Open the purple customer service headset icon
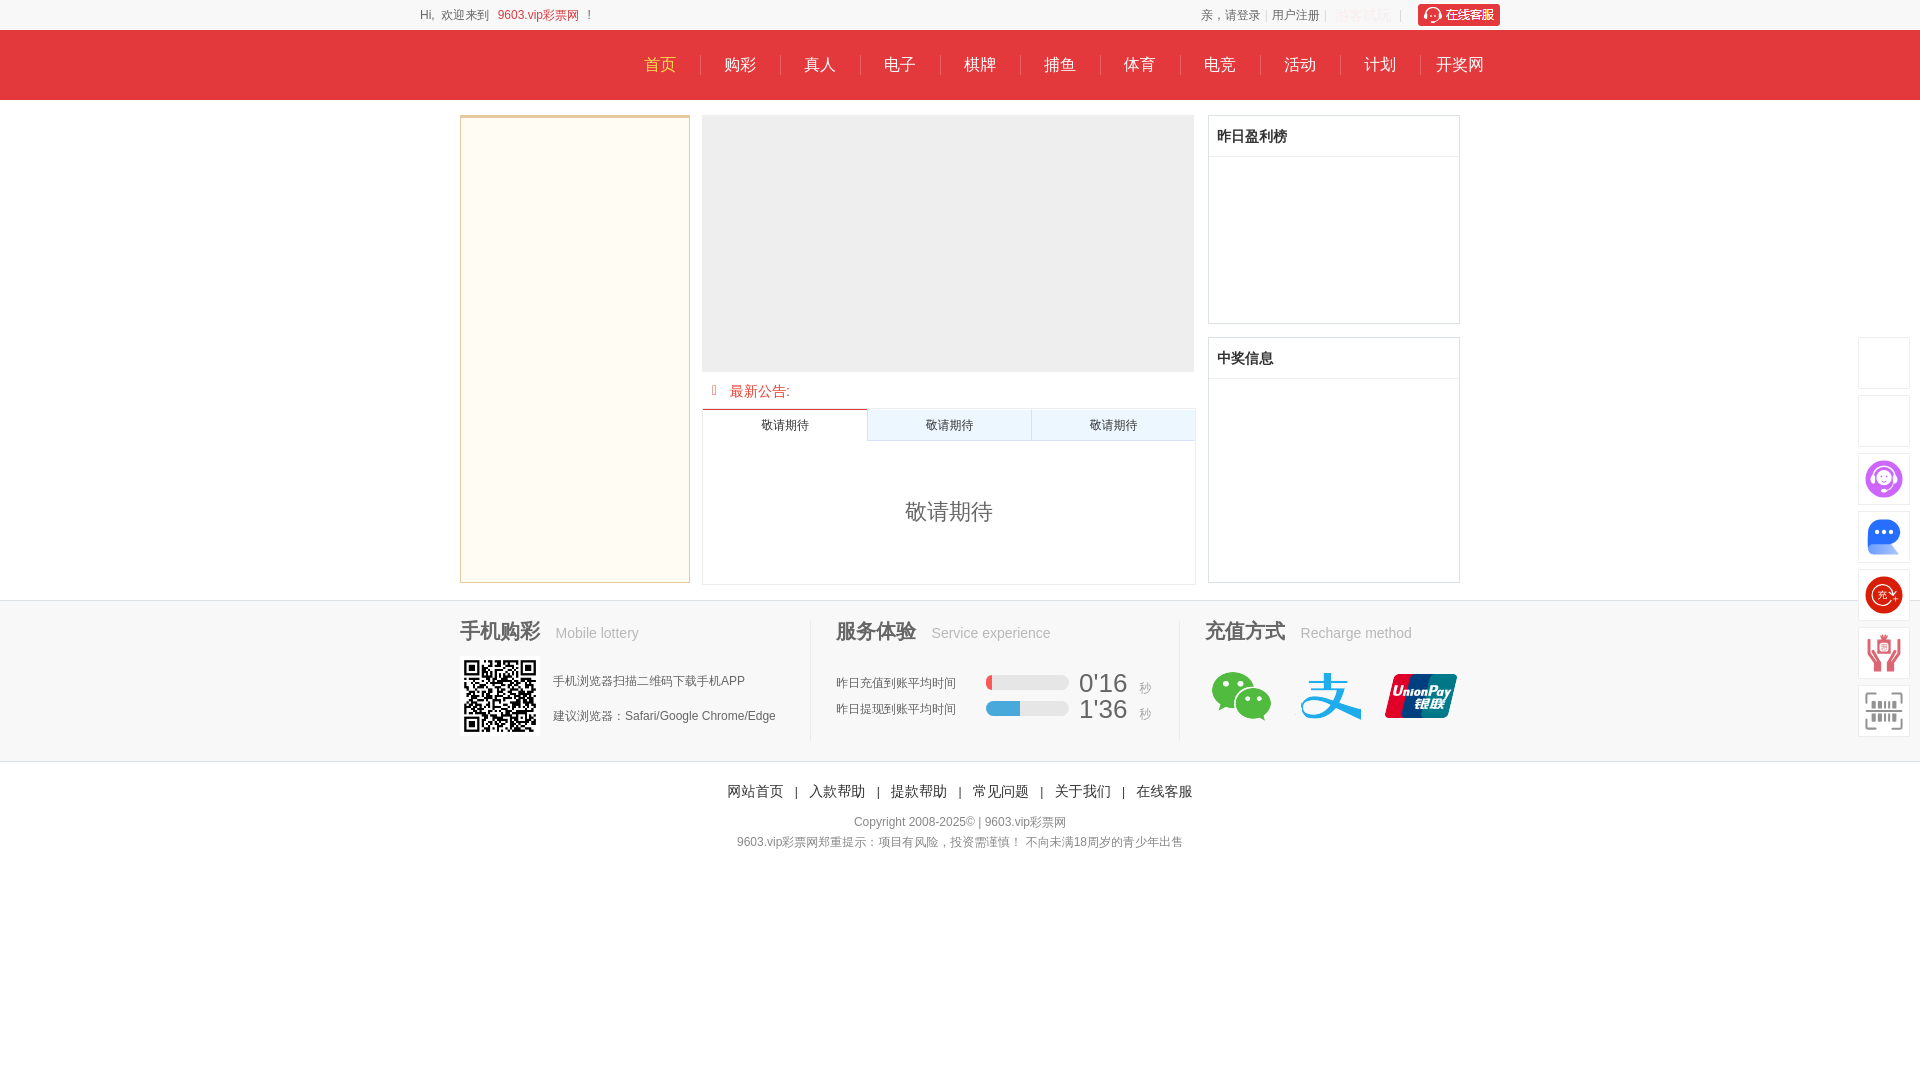This screenshot has width=1920, height=1080. tap(1883, 479)
